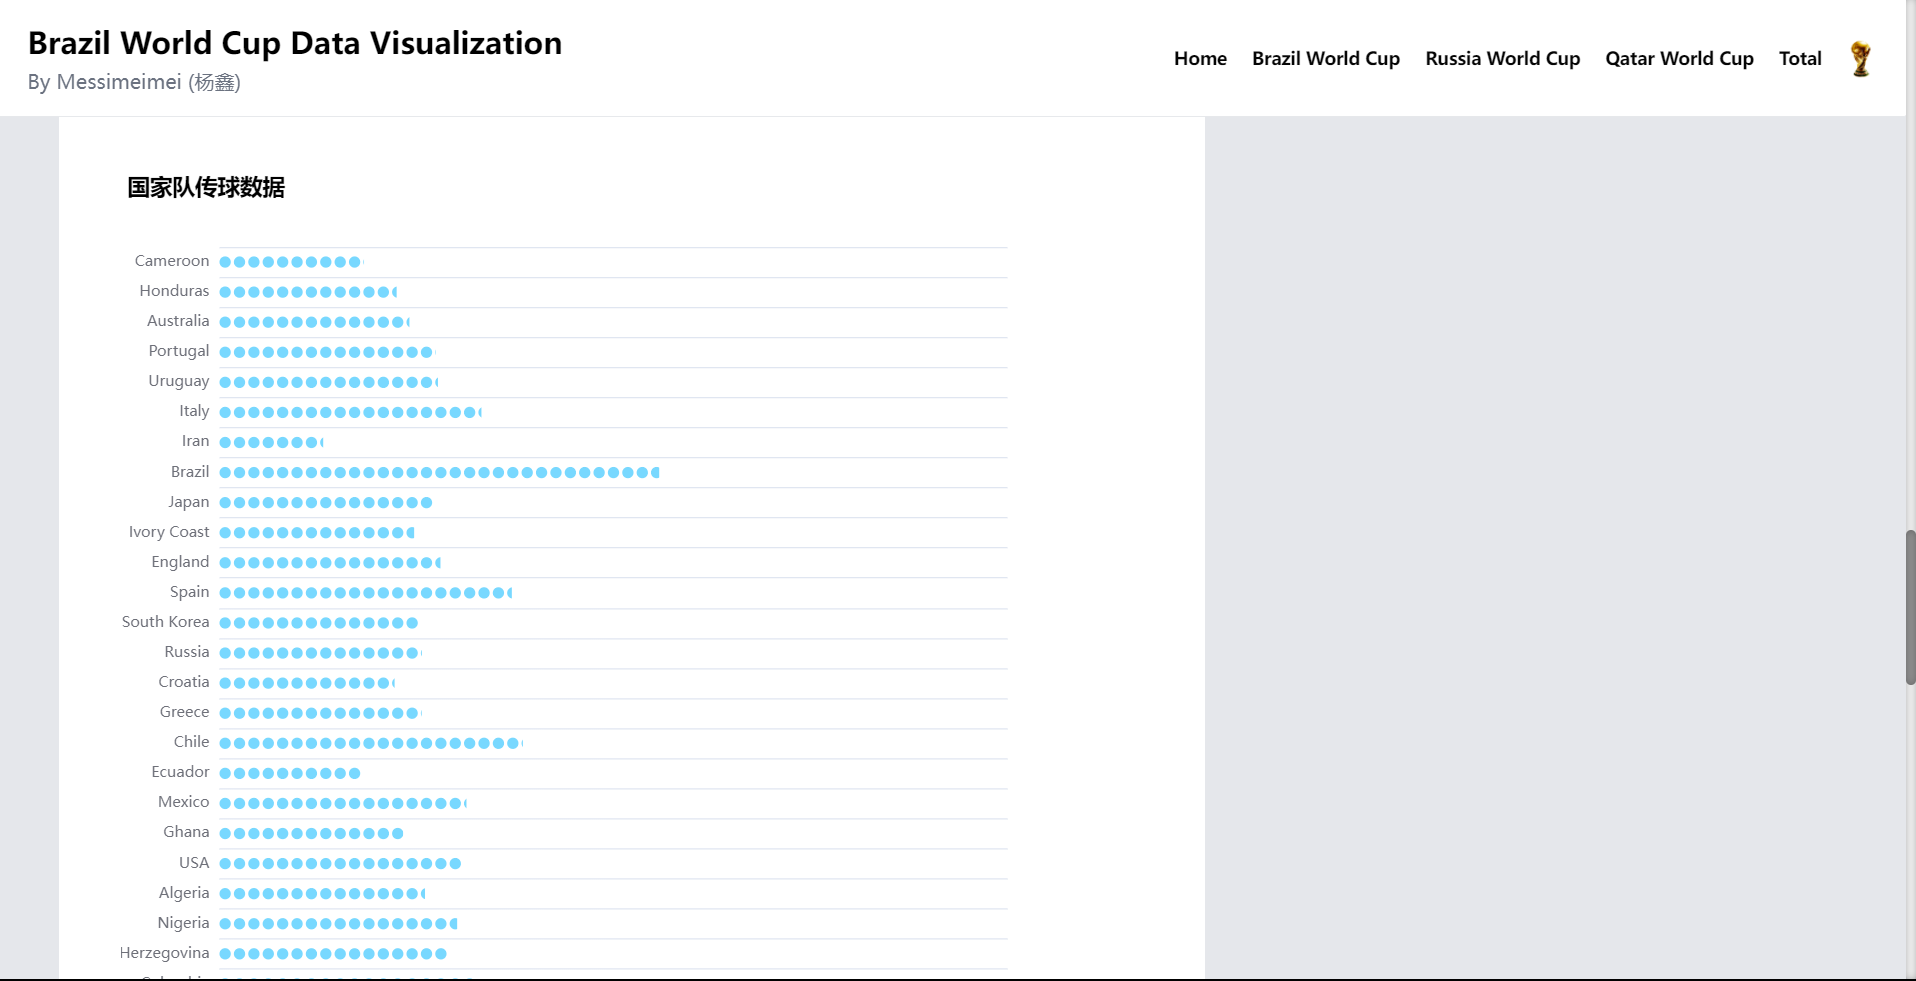This screenshot has width=1916, height=981.
Task: Select the Portugal axis label
Action: pyautogui.click(x=179, y=351)
